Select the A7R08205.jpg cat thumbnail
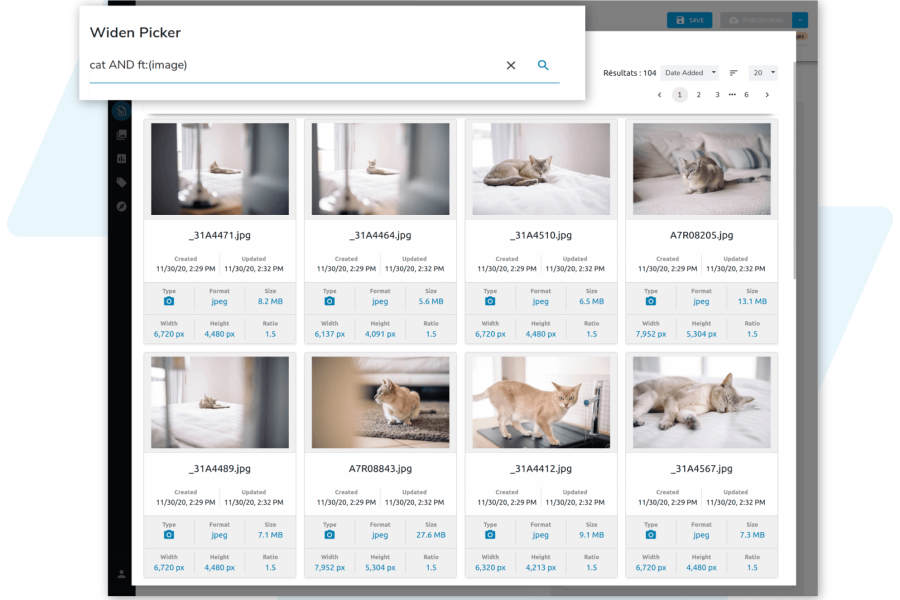The image size is (900, 600). pyautogui.click(x=701, y=169)
